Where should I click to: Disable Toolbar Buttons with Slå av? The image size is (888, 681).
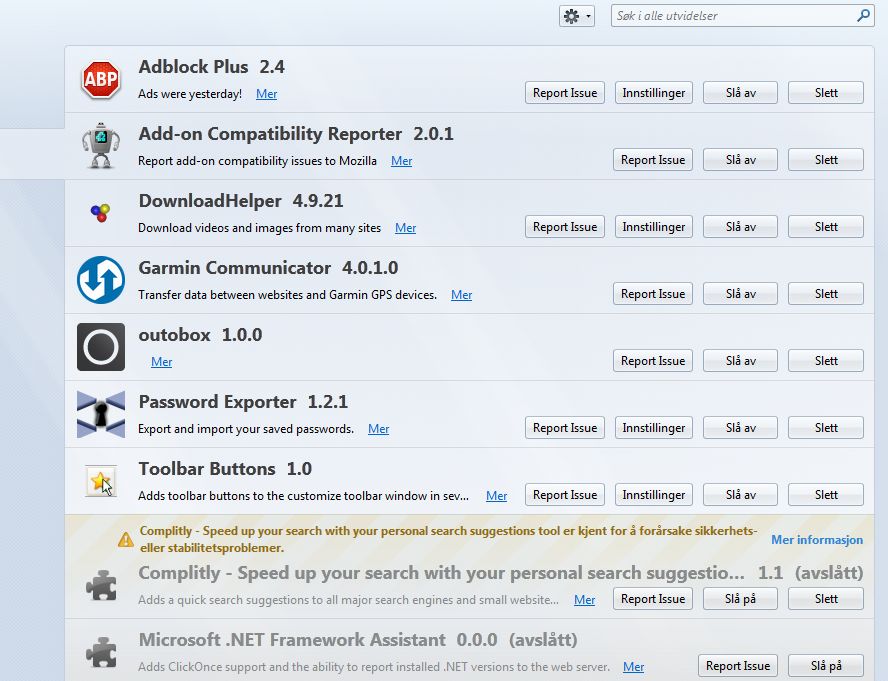[740, 495]
